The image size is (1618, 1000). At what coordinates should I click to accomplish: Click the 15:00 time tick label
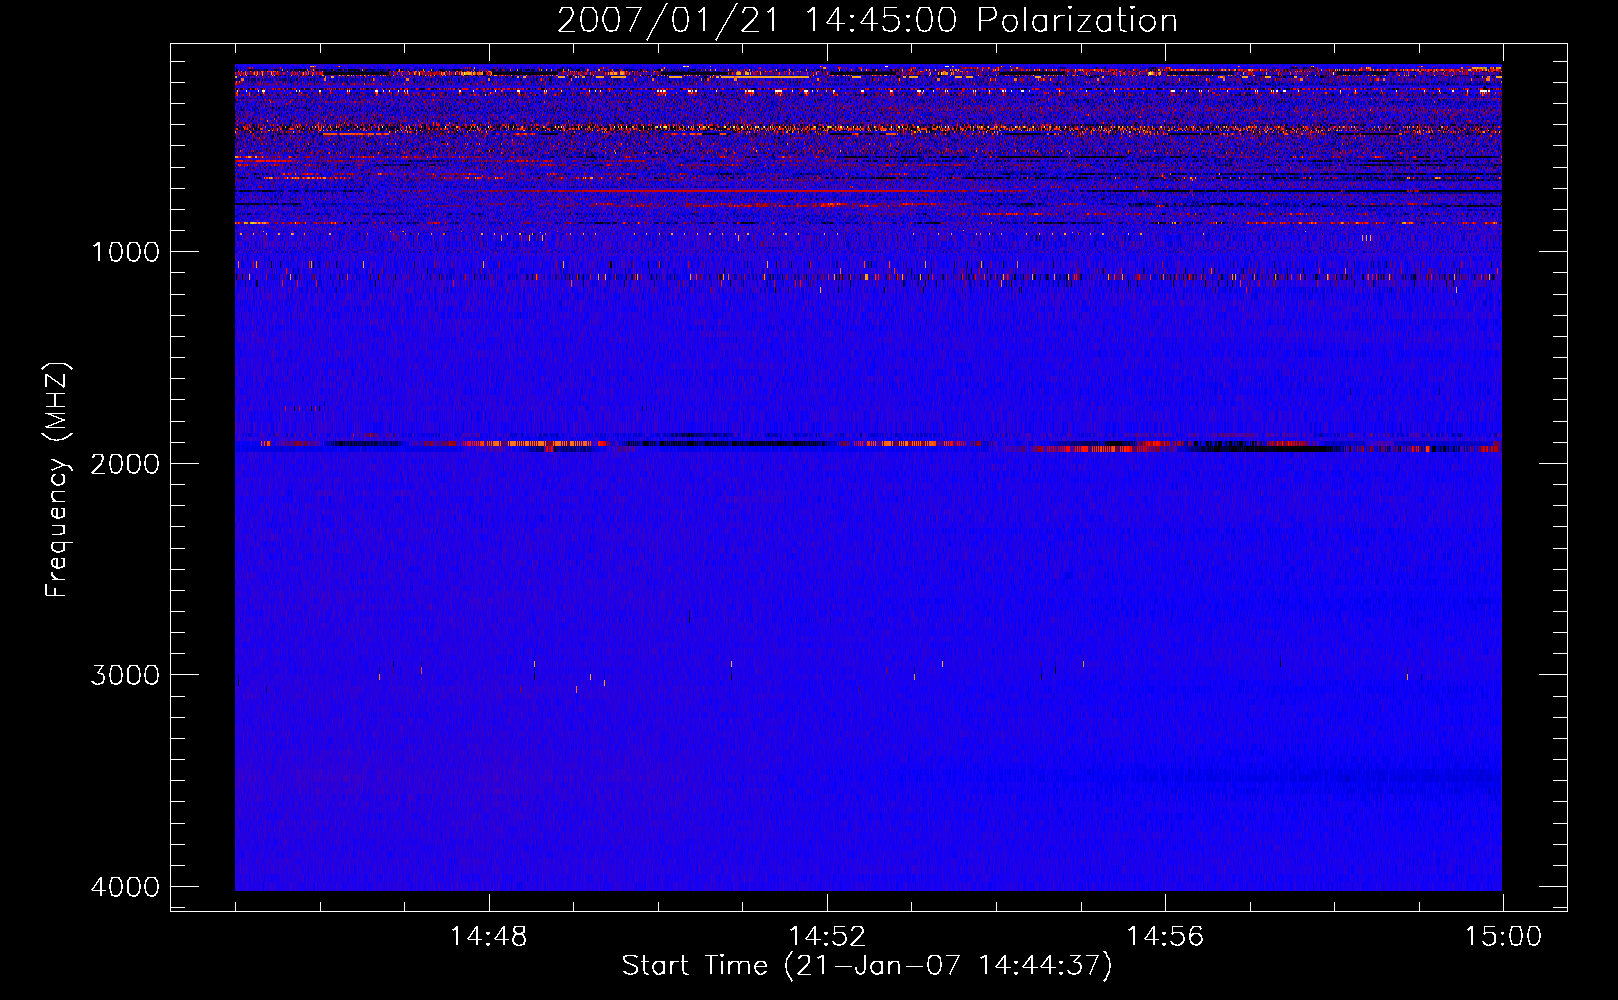point(1503,937)
